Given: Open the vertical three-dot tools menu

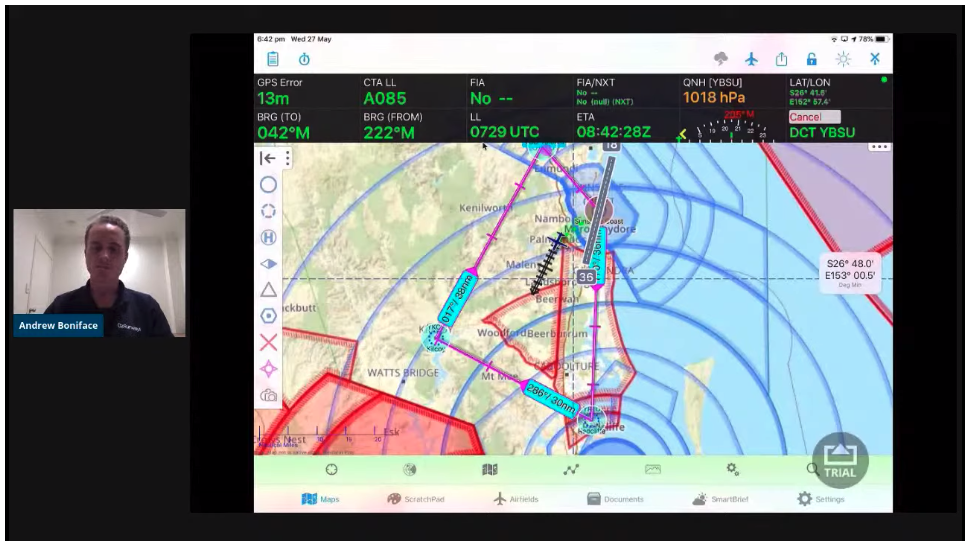Looking at the screenshot, I should (x=287, y=158).
